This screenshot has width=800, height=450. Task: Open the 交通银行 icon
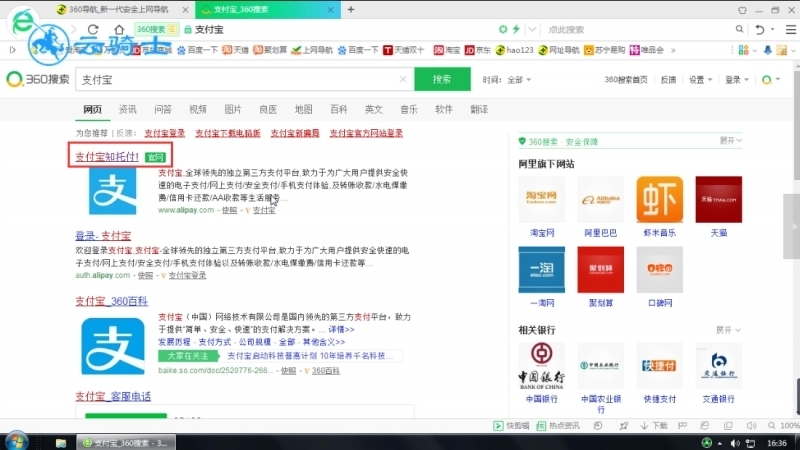point(719,366)
